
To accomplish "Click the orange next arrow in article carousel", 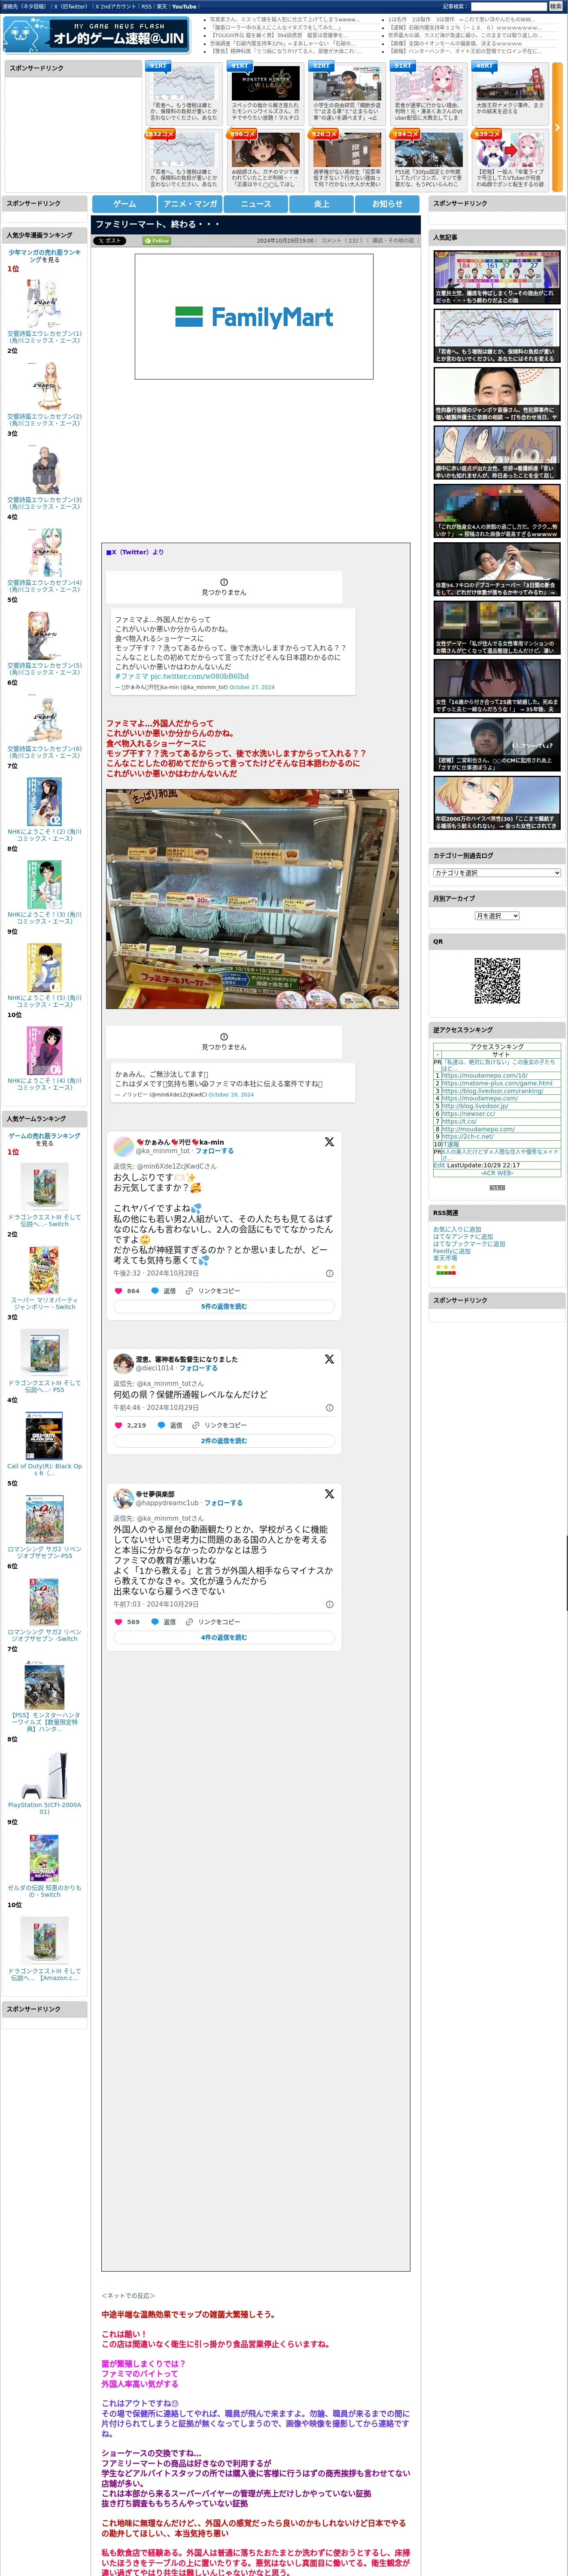I will pyautogui.click(x=557, y=127).
